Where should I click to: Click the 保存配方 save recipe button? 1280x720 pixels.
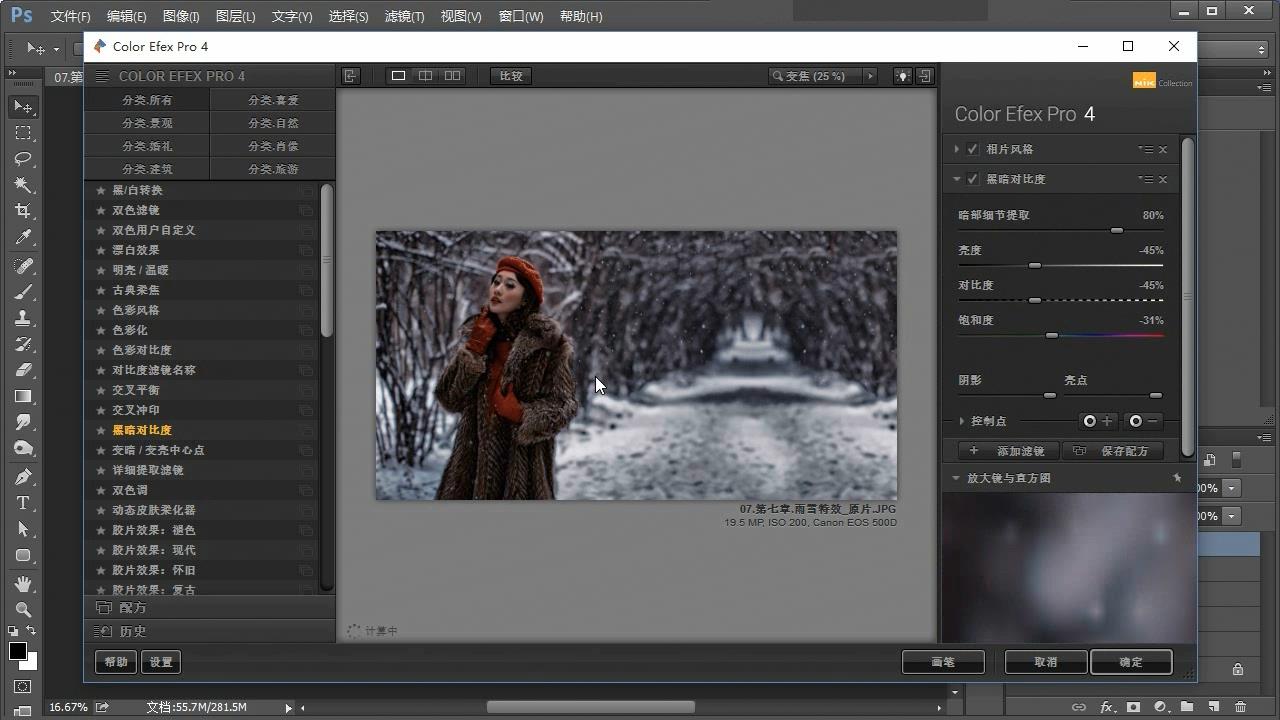click(x=1114, y=451)
